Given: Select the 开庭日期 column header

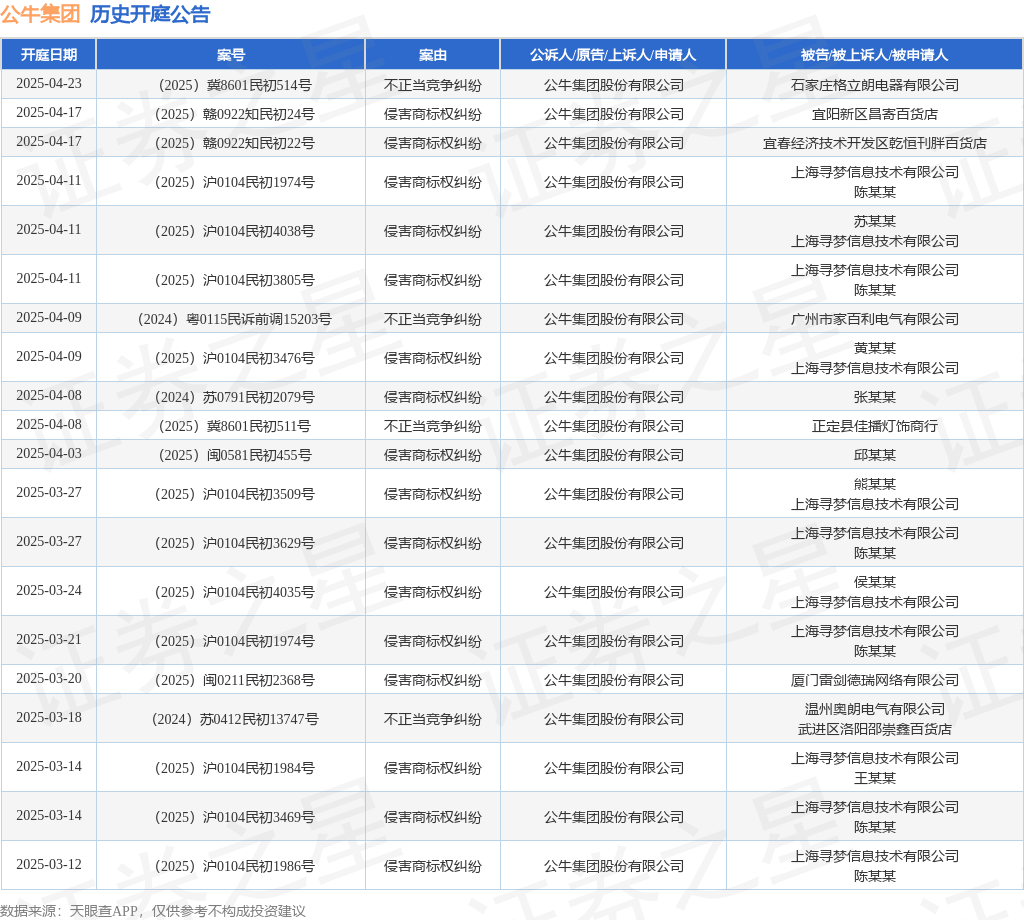Looking at the screenshot, I should [49, 55].
